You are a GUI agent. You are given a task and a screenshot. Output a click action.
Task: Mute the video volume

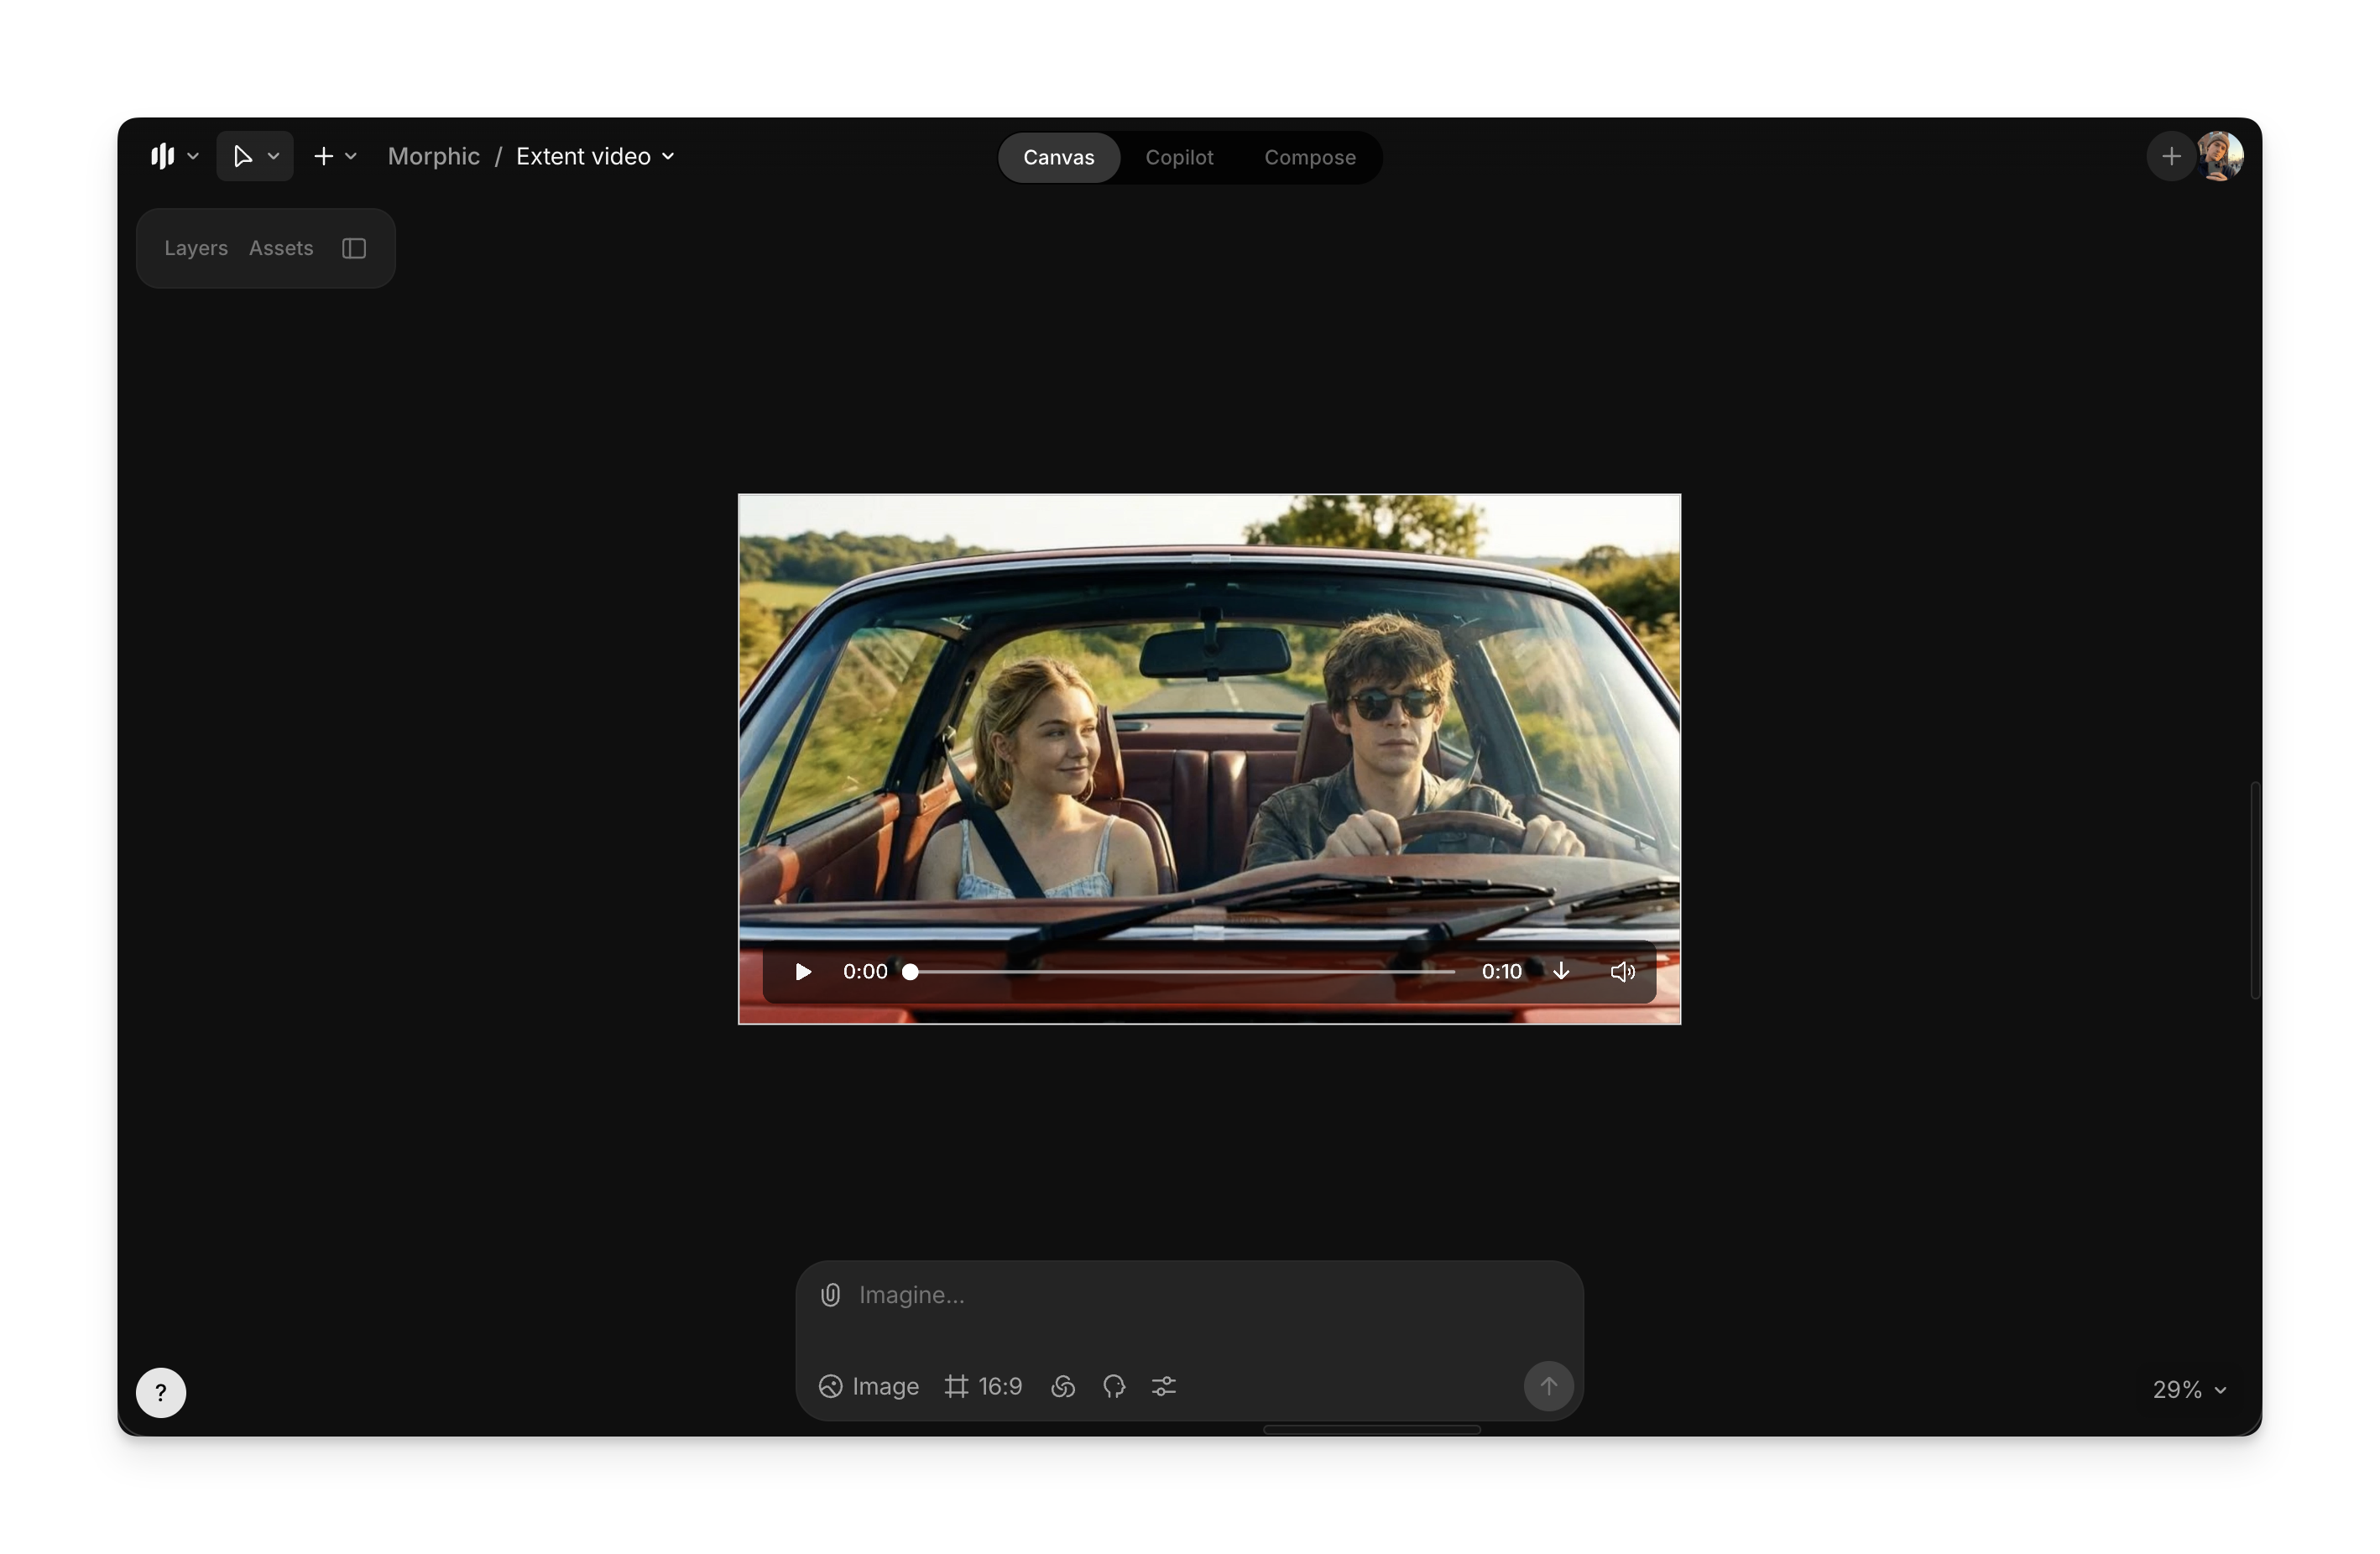coord(1622,971)
